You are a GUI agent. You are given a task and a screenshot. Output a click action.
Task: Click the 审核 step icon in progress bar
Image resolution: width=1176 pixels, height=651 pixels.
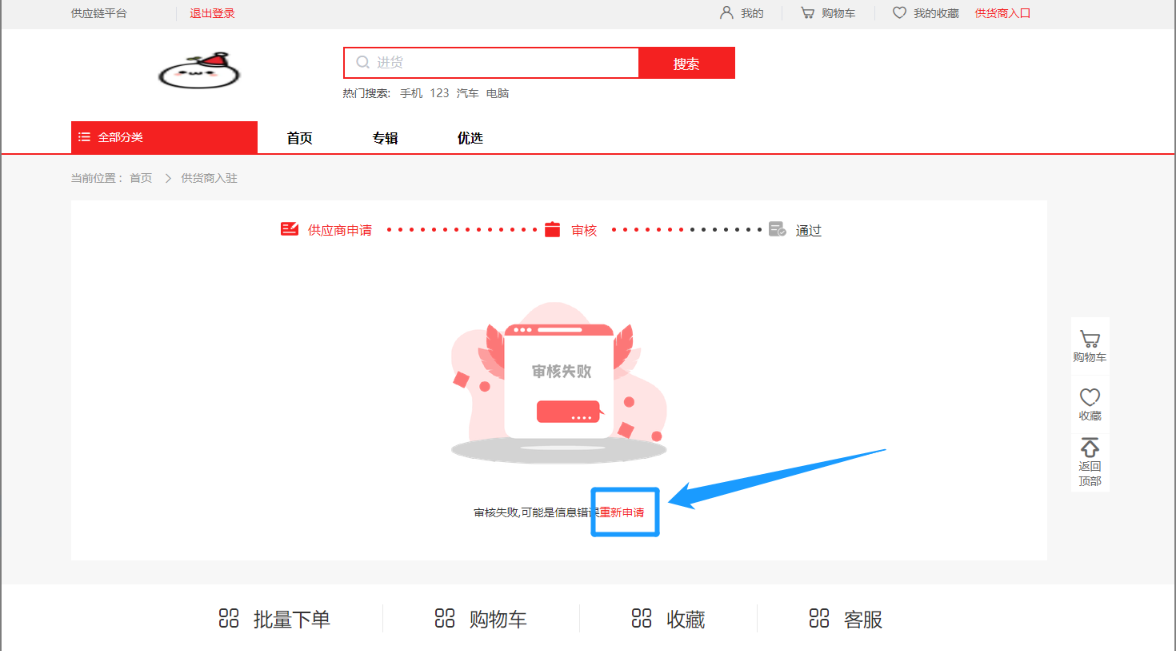tap(553, 230)
